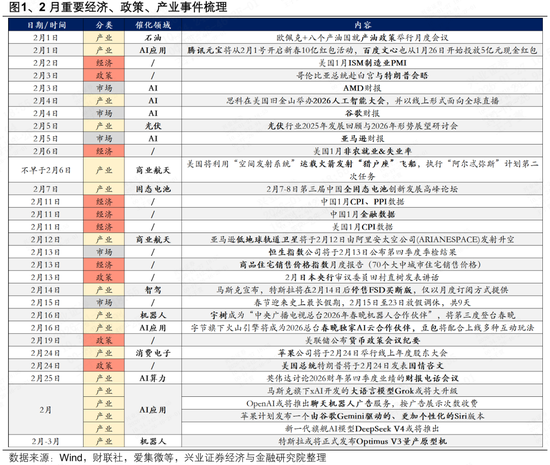Click the 特朗普 2月24日发表国情咨文 entry

362,366
